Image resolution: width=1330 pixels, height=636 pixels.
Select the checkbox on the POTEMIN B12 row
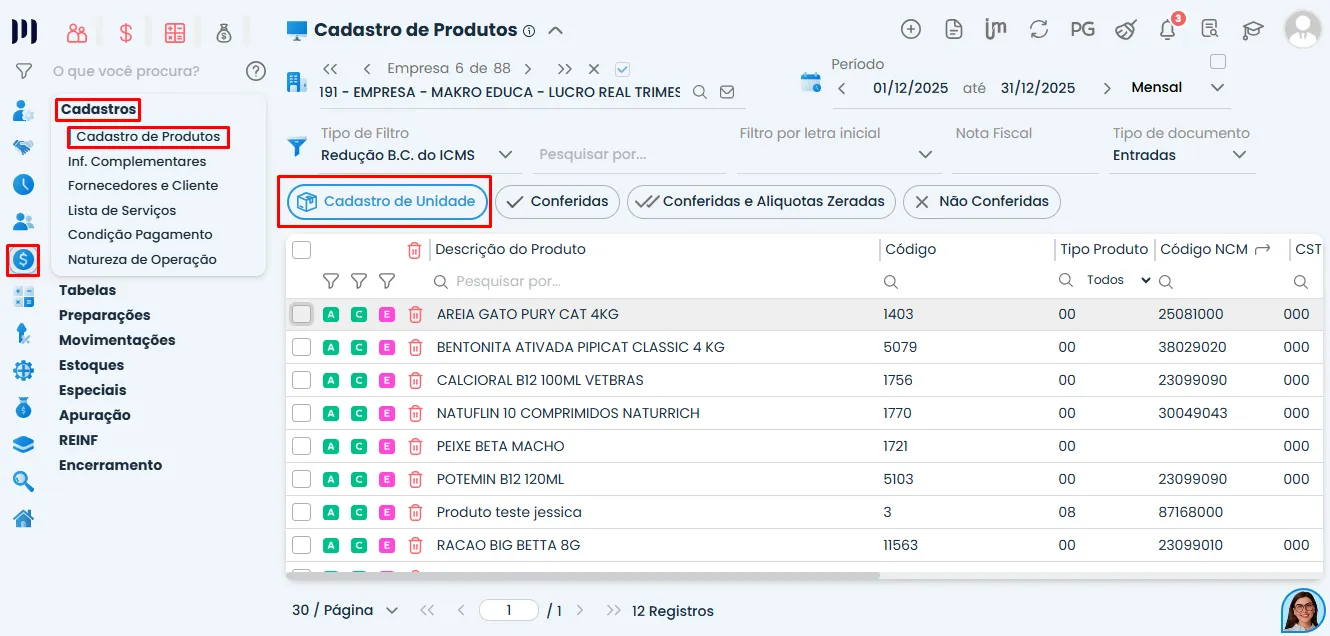pos(301,478)
